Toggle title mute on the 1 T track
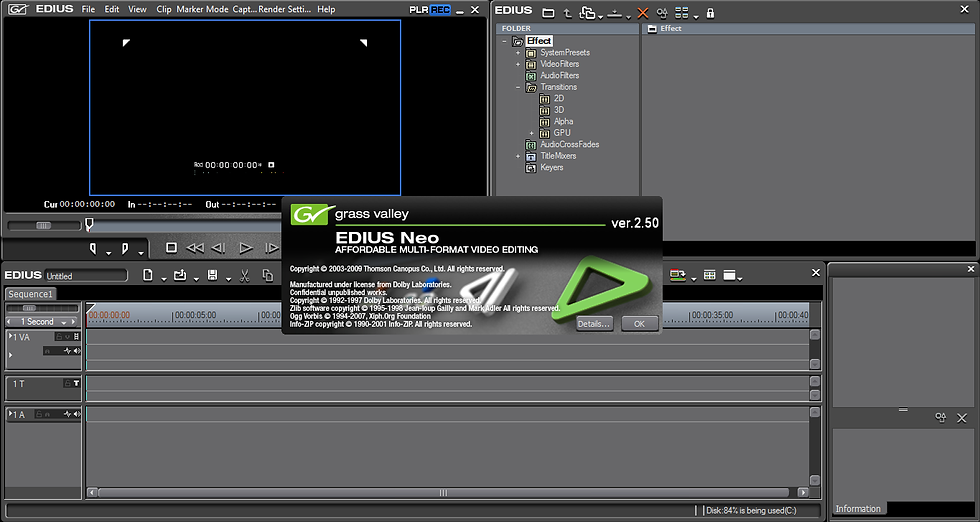Image resolution: width=980 pixels, height=522 pixels. pos(77,383)
